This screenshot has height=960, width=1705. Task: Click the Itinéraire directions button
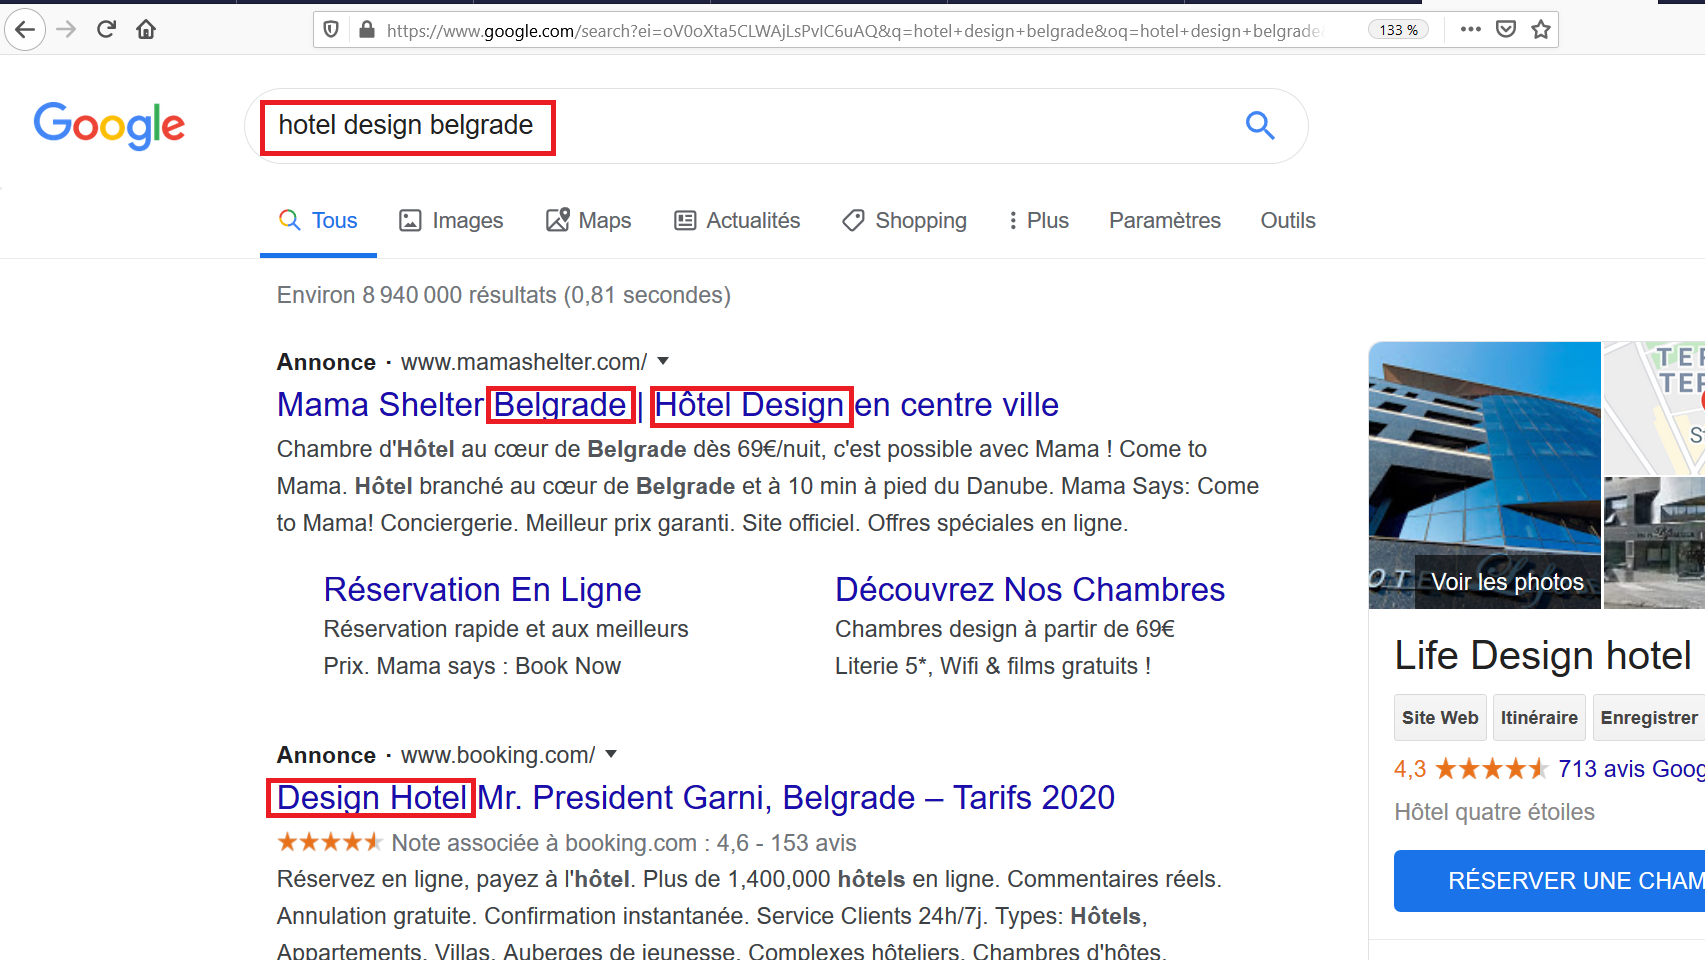tap(1539, 717)
